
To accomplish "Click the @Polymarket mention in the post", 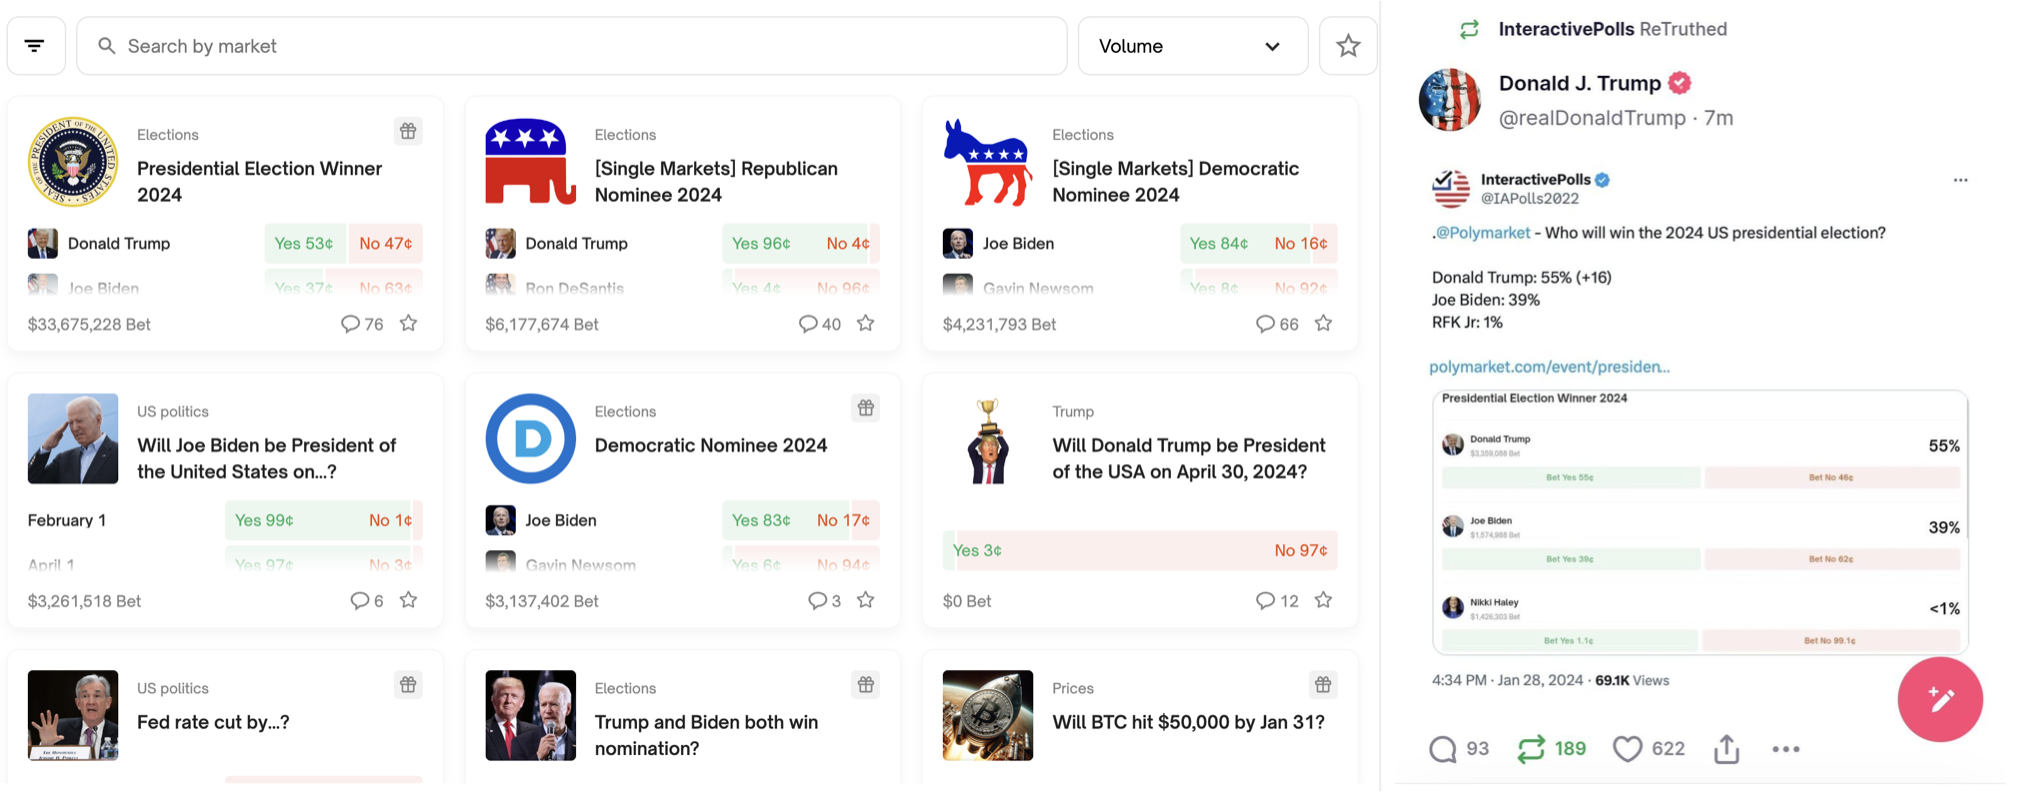I will pyautogui.click(x=1484, y=232).
